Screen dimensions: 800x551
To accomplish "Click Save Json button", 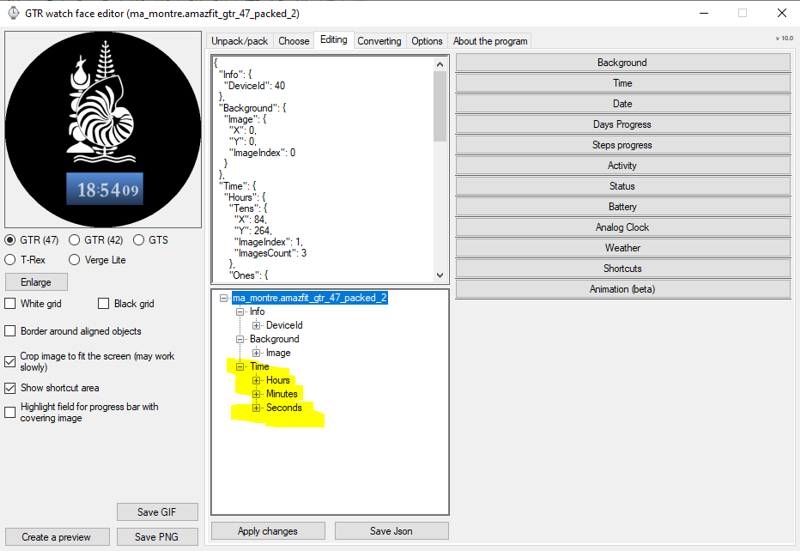I will pyautogui.click(x=391, y=531).
